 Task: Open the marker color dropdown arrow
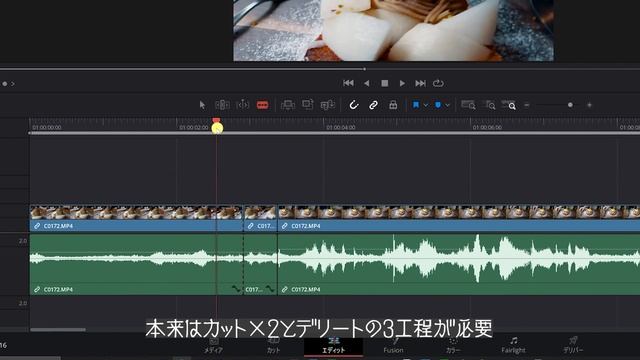447,105
